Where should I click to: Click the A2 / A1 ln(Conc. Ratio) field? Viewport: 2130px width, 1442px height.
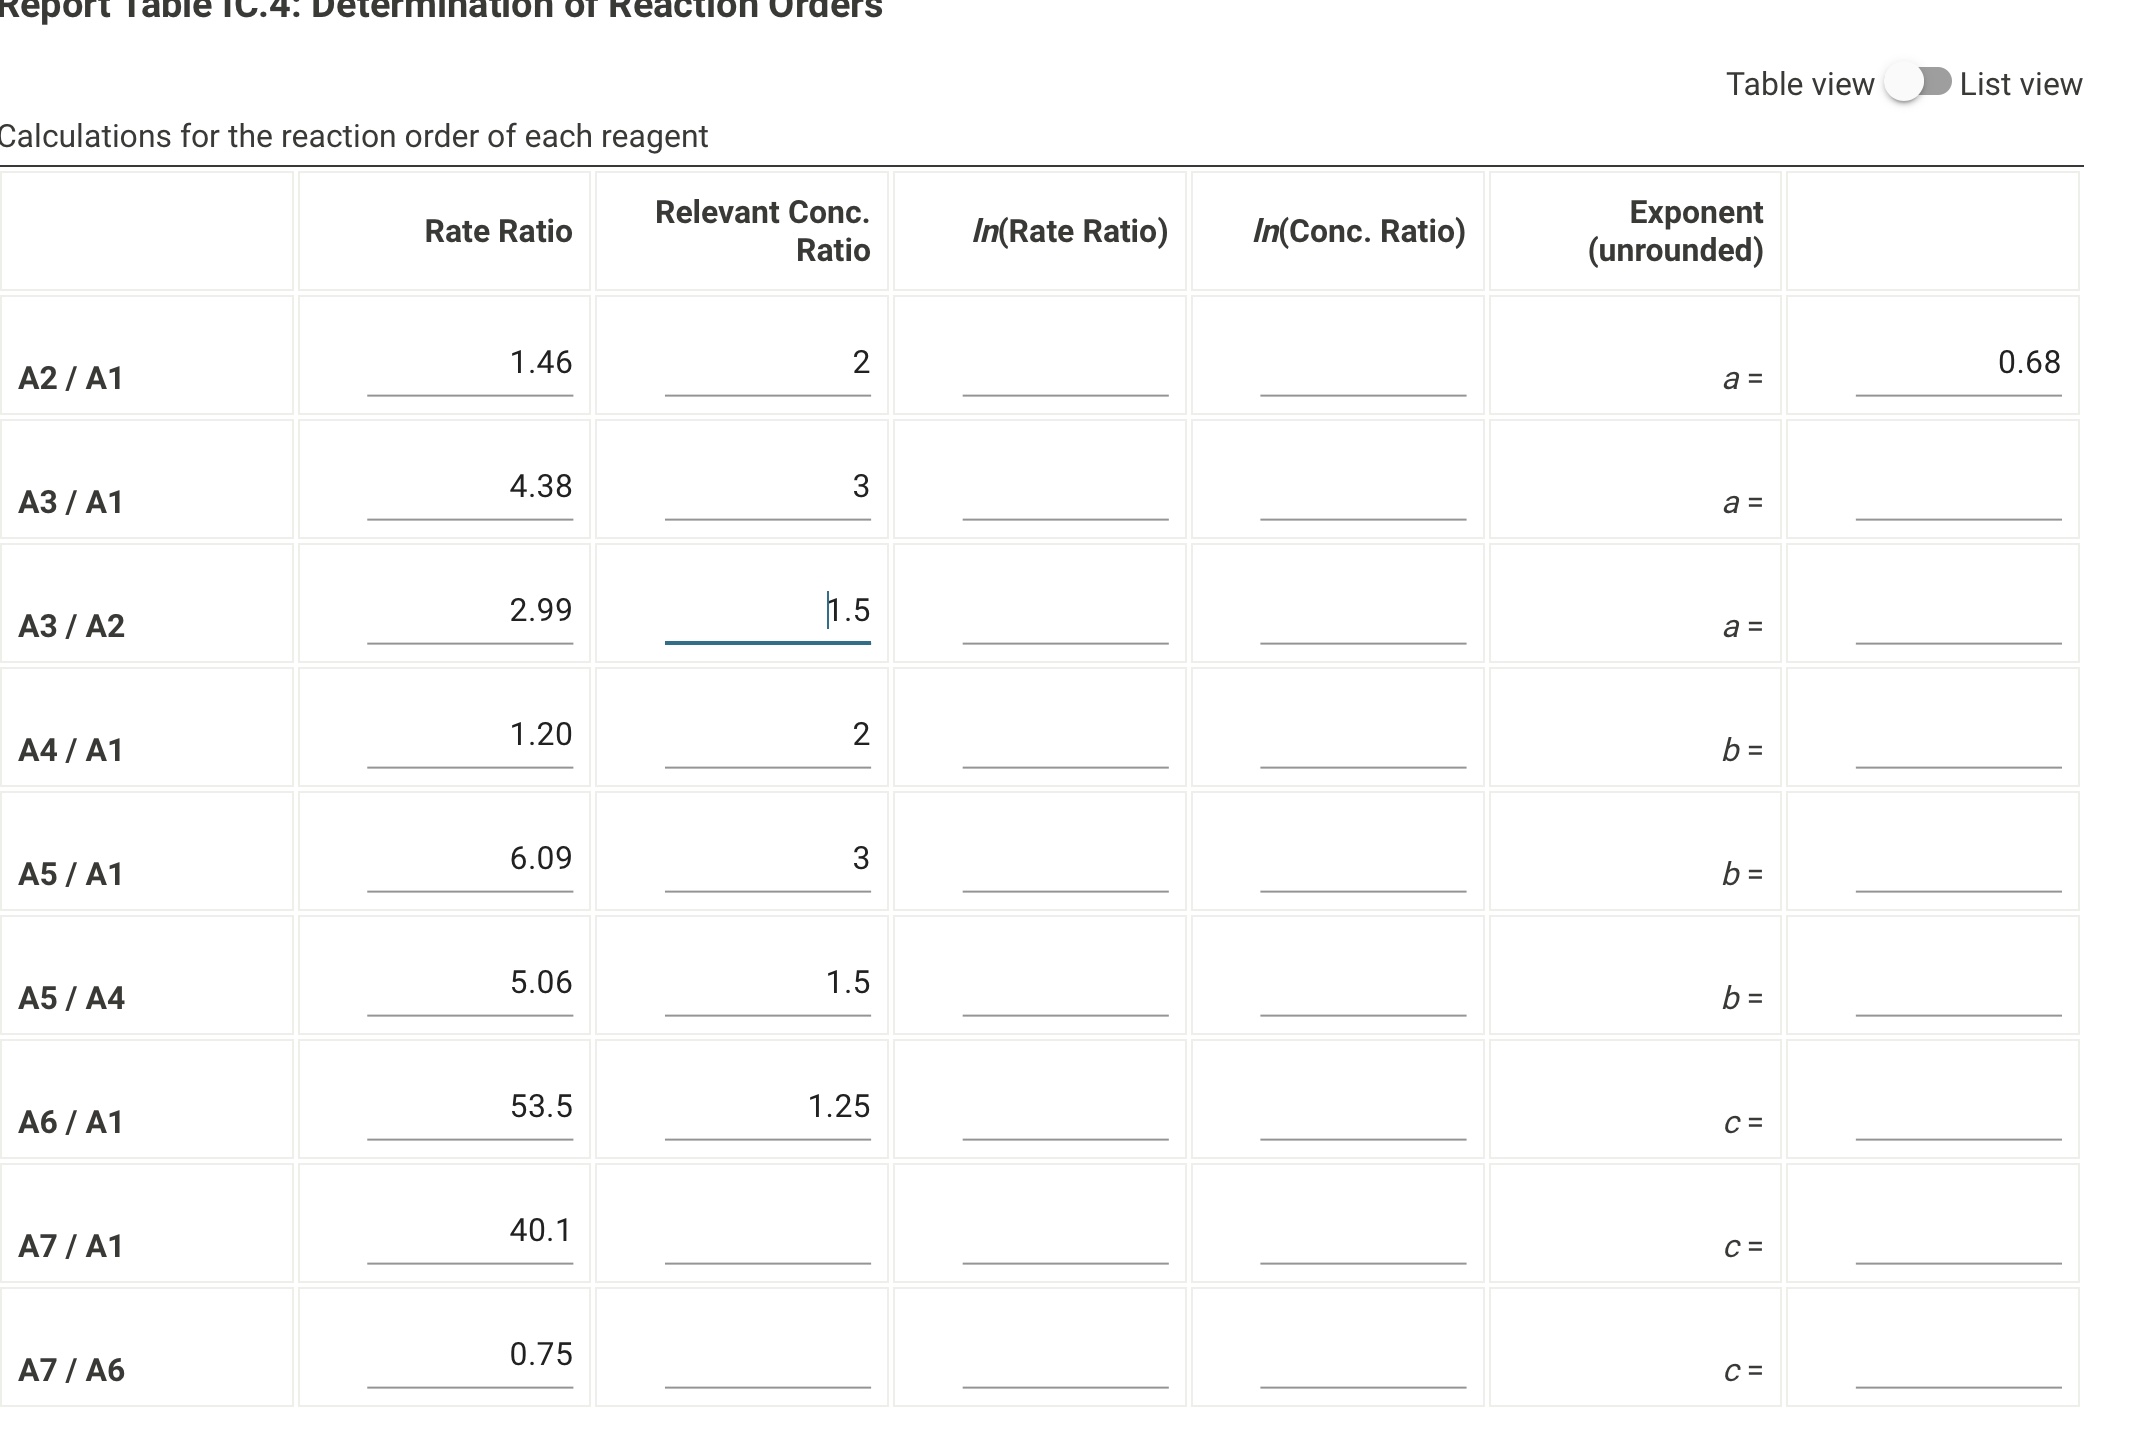pyautogui.click(x=1363, y=363)
